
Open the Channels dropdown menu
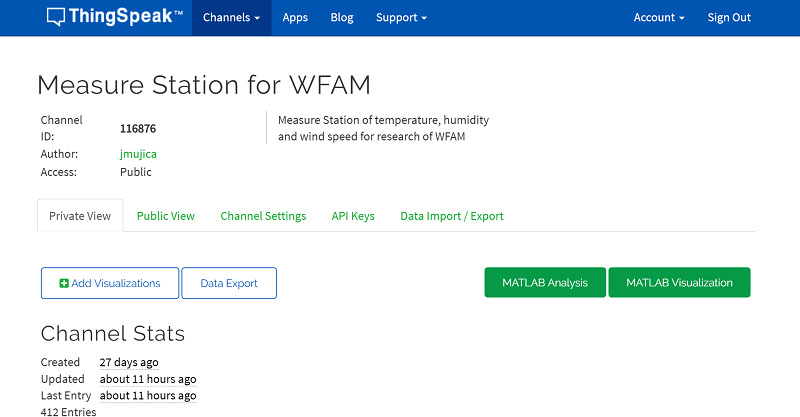tap(231, 17)
